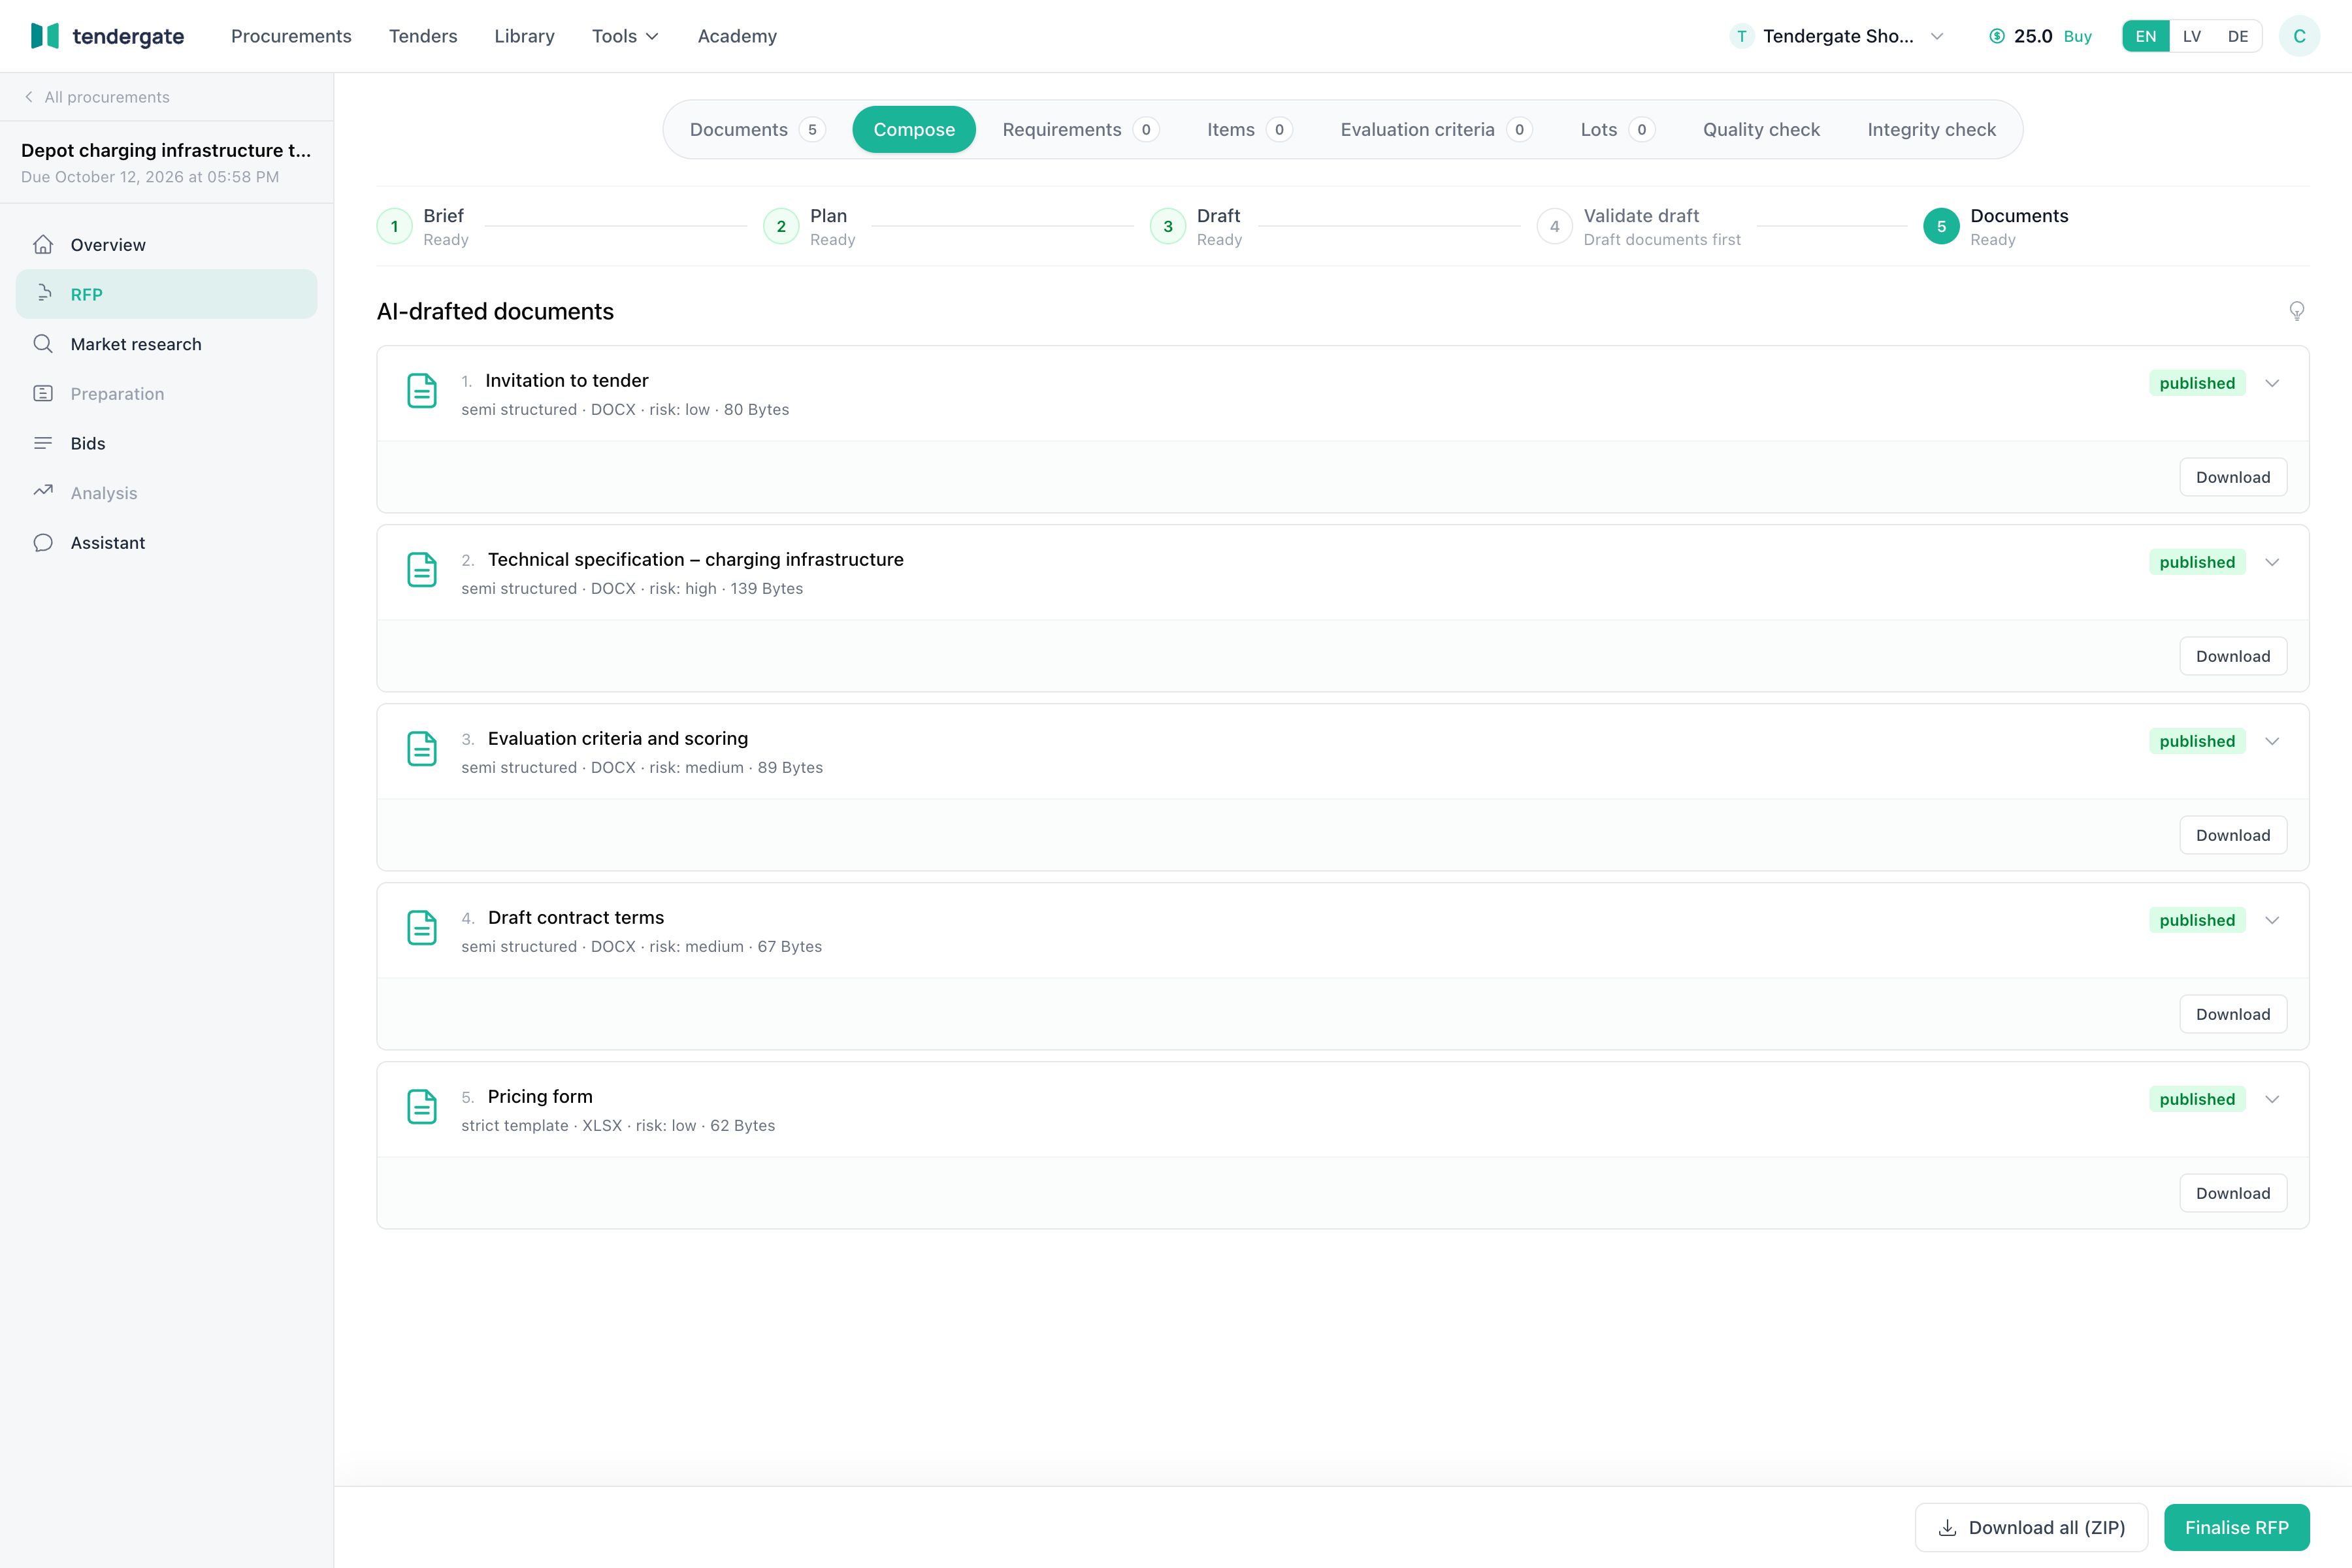Download the Evaluation criteria and scoring document
This screenshot has height=1568, width=2352.
pyautogui.click(x=2233, y=835)
